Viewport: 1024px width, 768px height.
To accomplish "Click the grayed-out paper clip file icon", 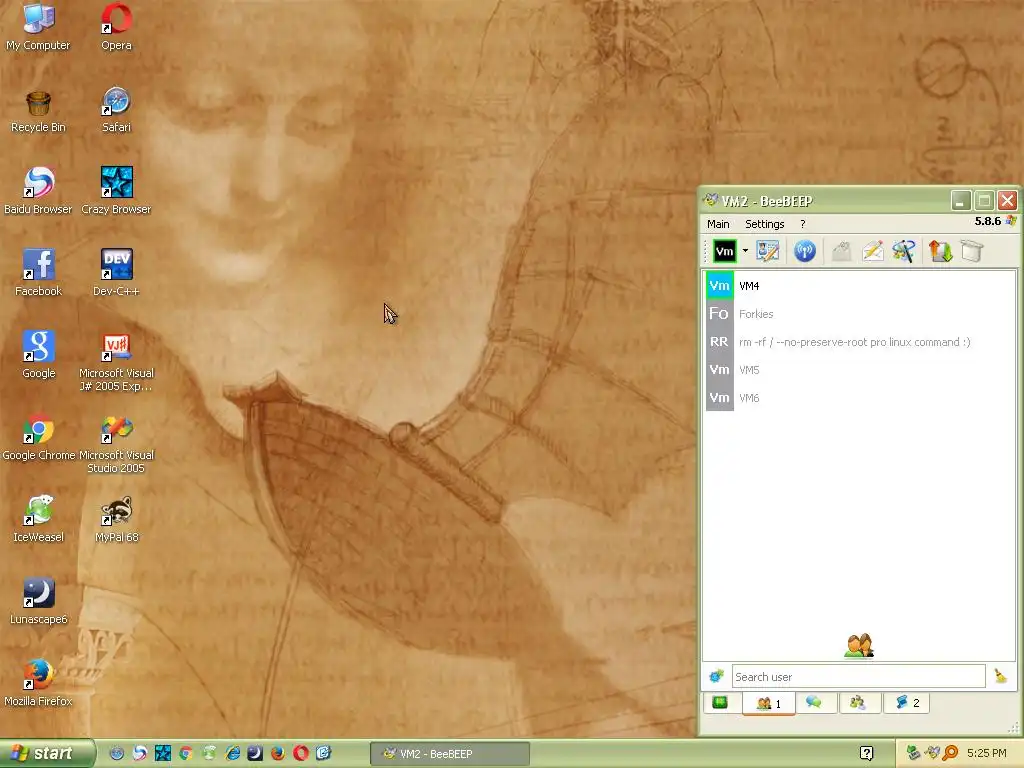I will [842, 251].
